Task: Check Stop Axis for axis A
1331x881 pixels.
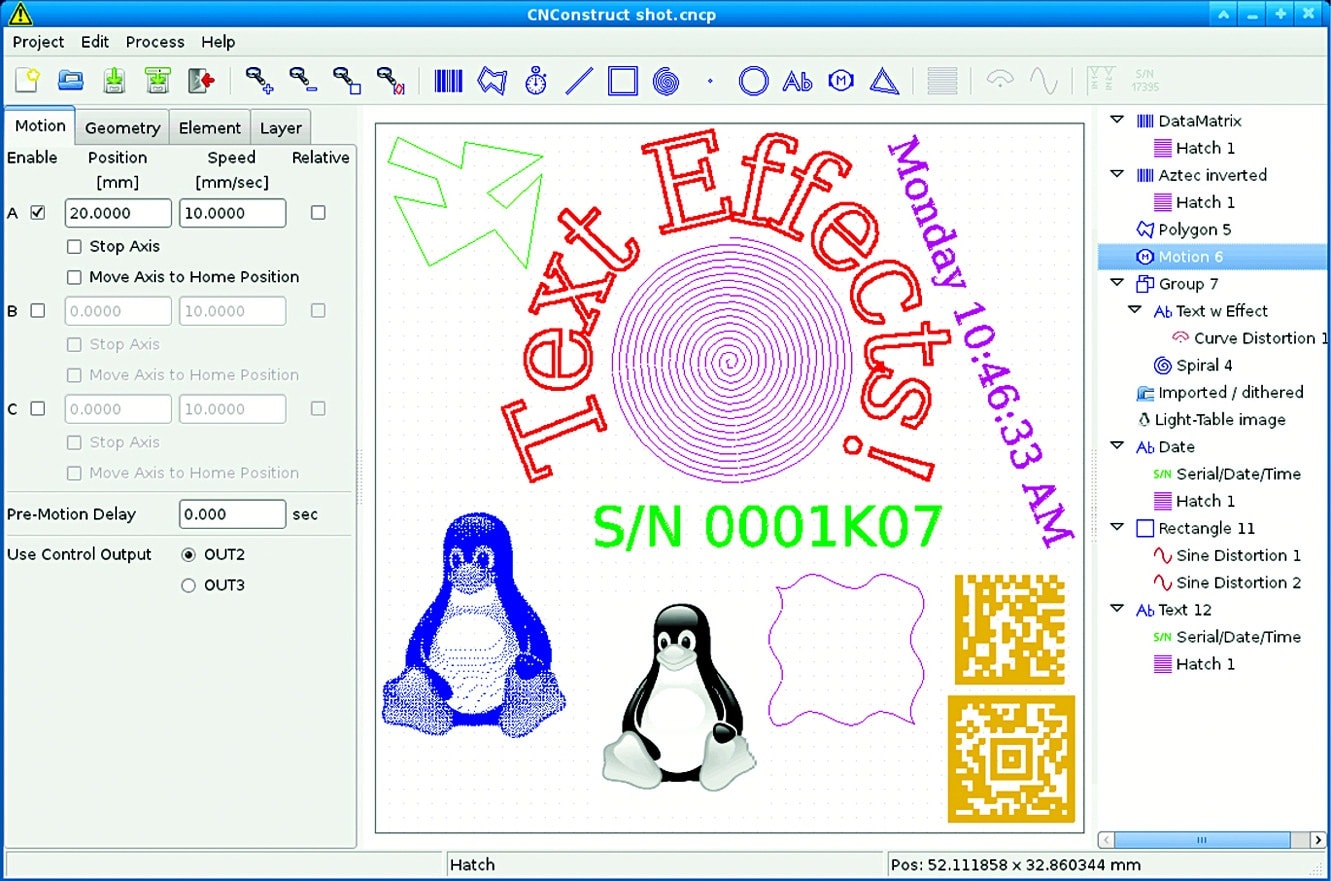Action: point(73,245)
